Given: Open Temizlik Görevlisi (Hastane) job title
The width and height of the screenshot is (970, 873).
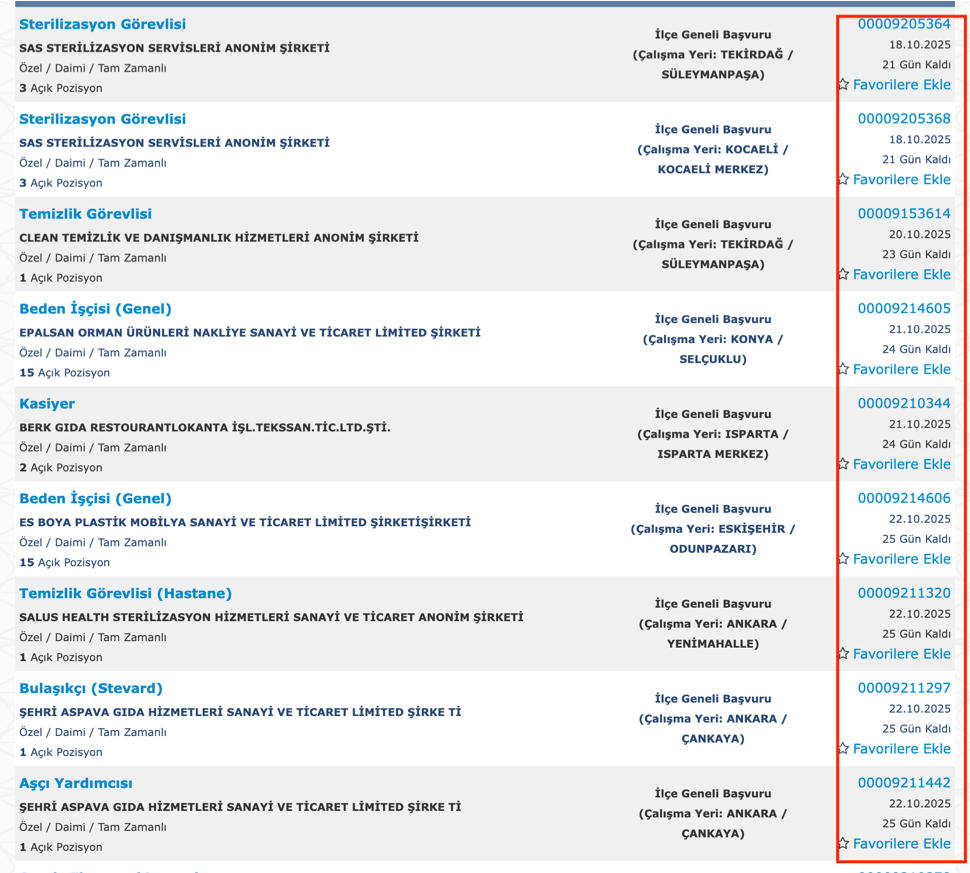Looking at the screenshot, I should [126, 593].
